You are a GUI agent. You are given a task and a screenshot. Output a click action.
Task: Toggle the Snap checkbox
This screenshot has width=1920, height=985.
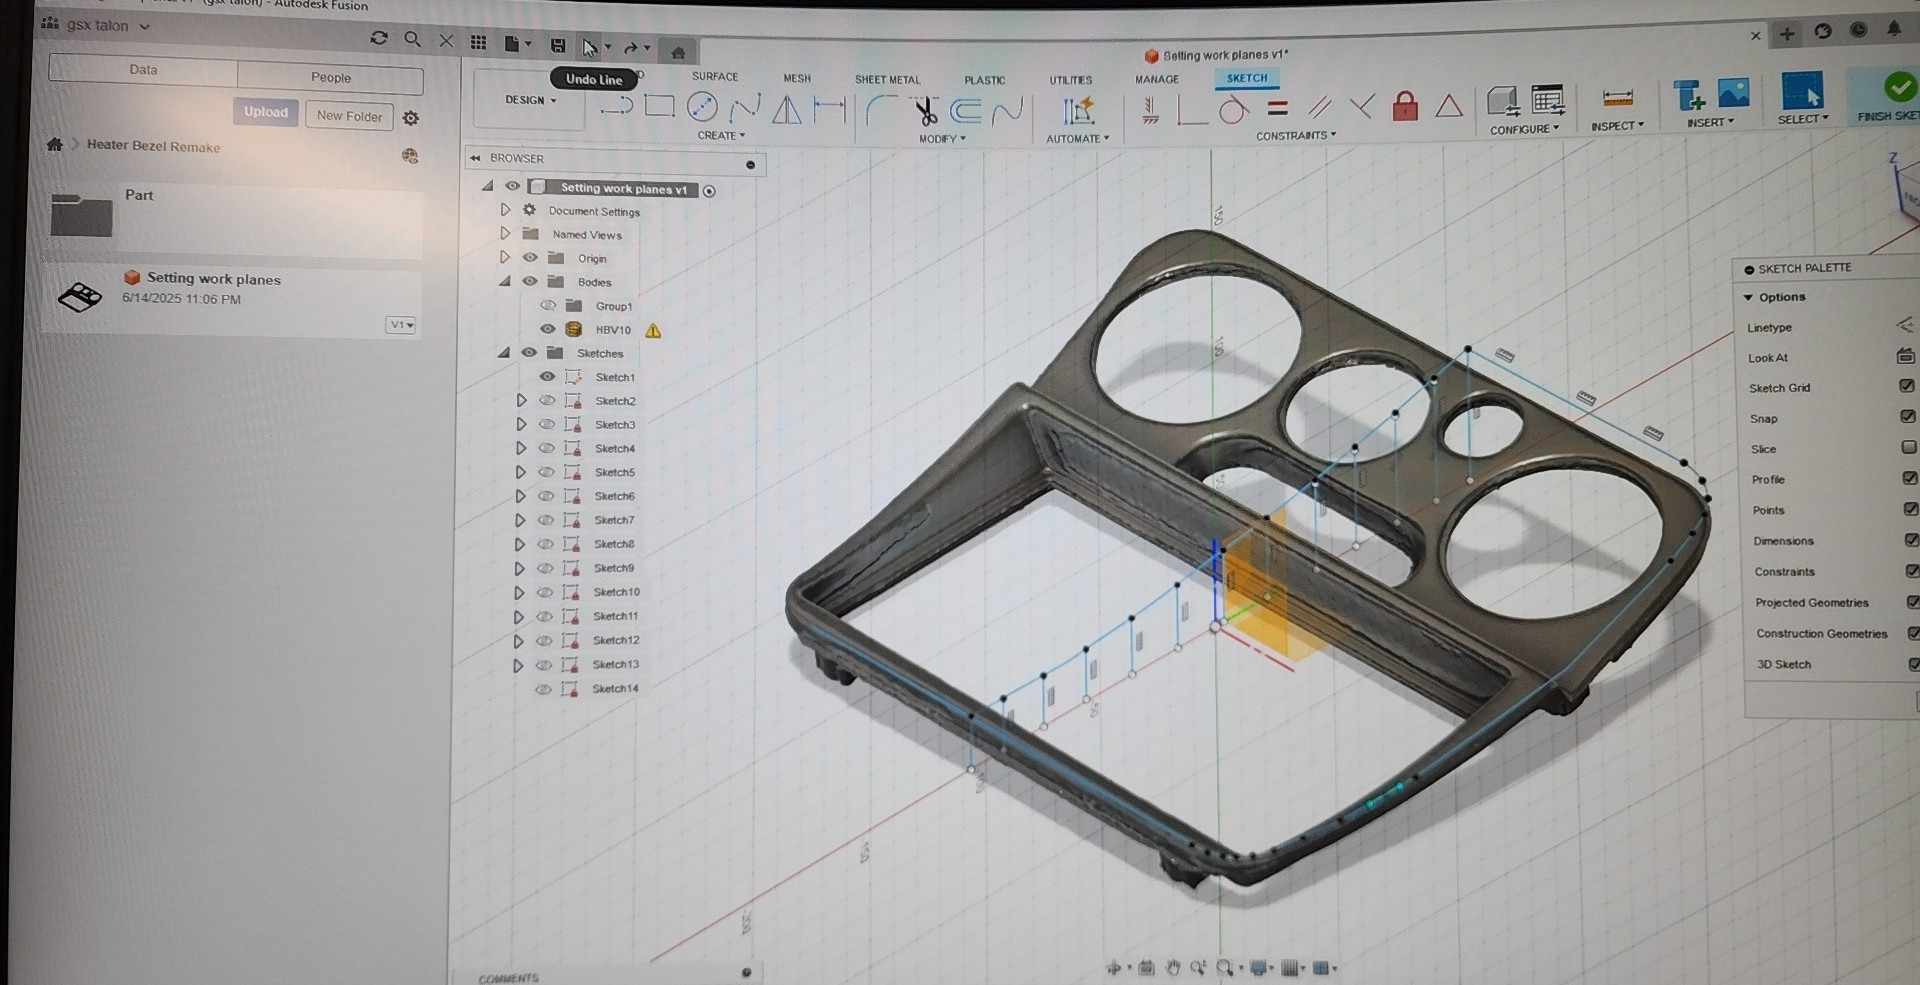pyautogui.click(x=1907, y=416)
